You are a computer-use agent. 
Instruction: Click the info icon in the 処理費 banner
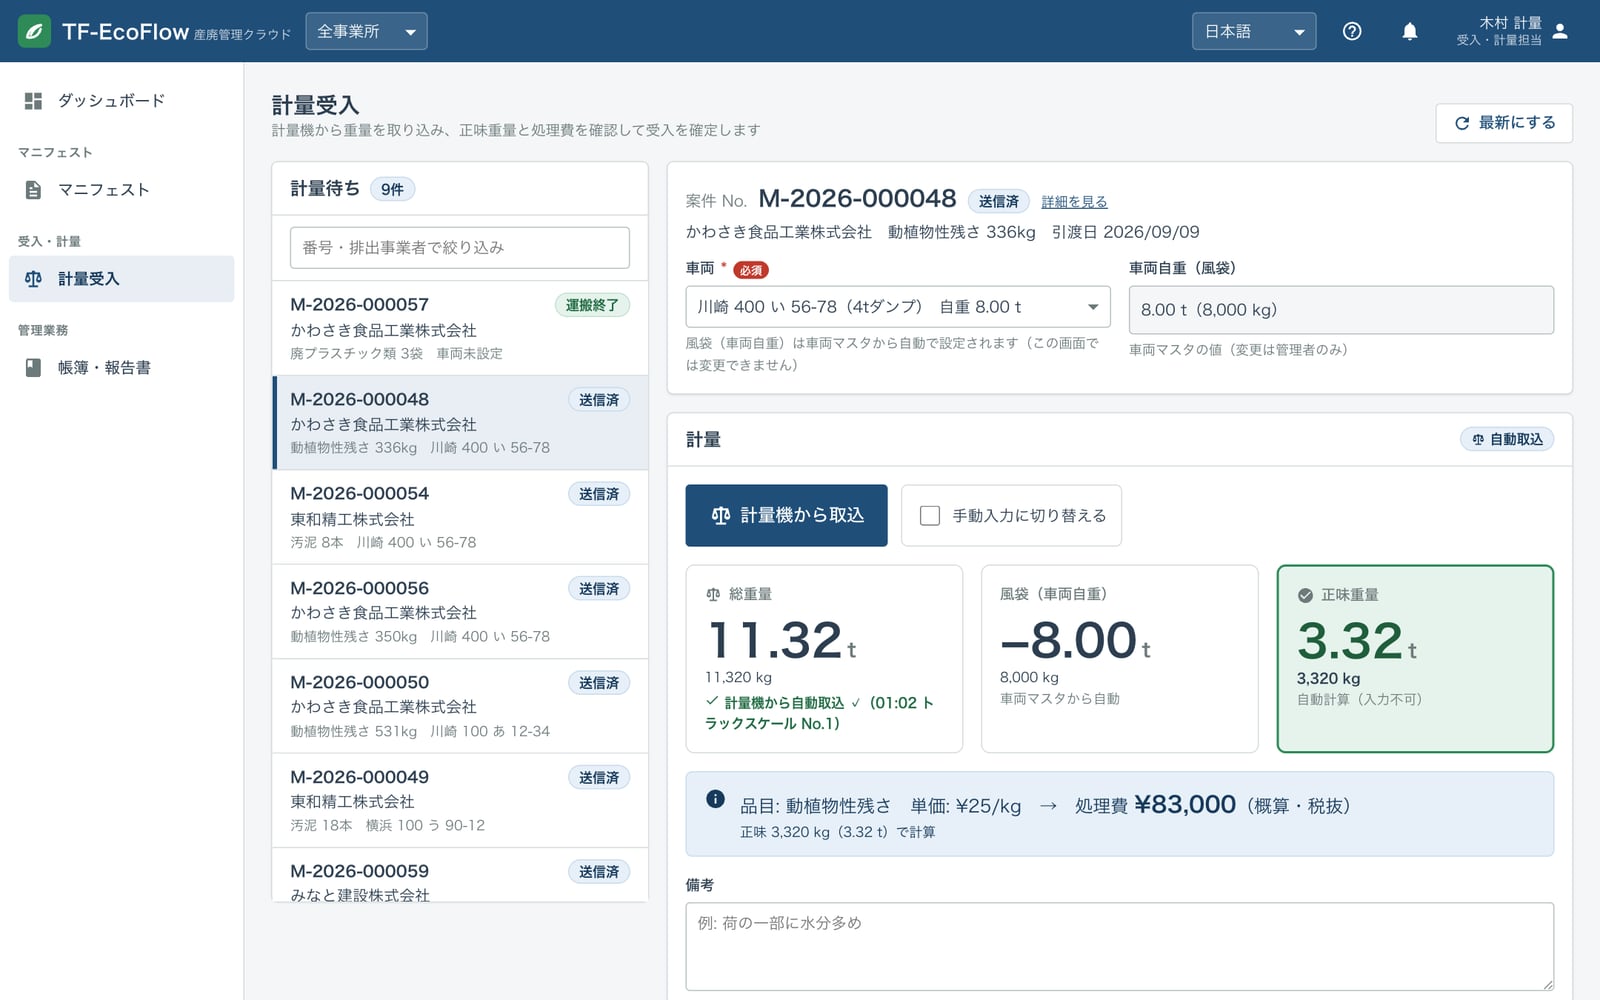pos(715,799)
